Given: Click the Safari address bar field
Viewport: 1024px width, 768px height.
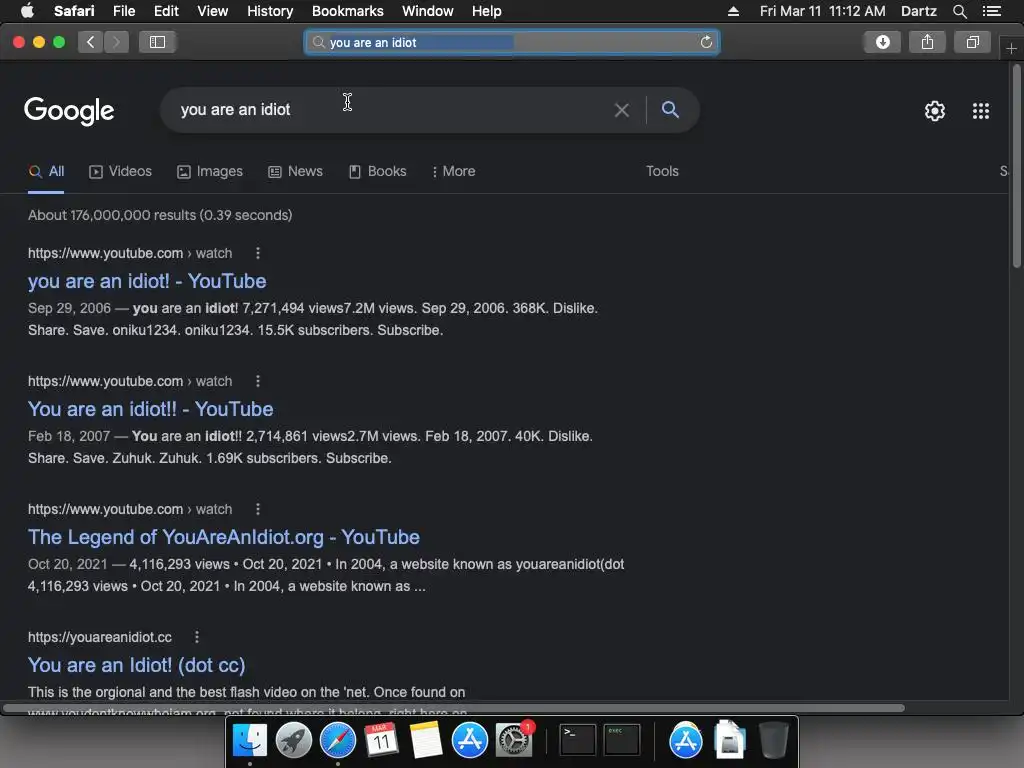Looking at the screenshot, I should point(512,42).
